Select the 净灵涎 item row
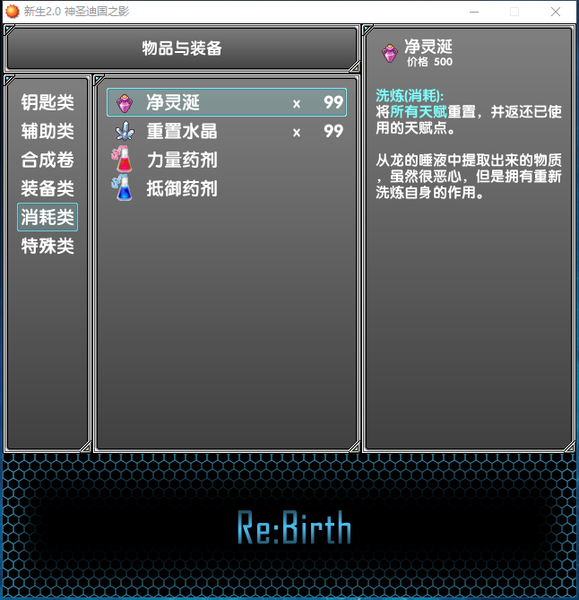Screen dimensions: 579x600 pos(227,103)
